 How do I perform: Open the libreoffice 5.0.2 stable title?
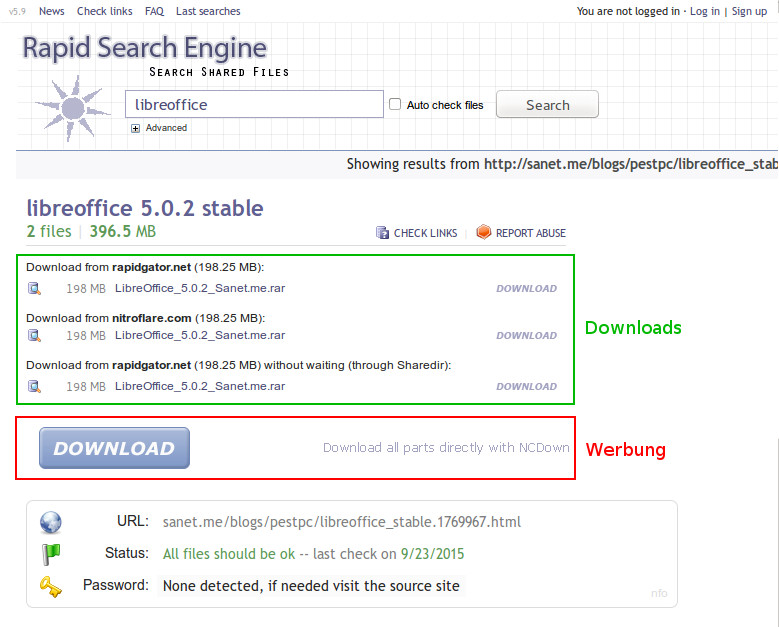coord(145,209)
